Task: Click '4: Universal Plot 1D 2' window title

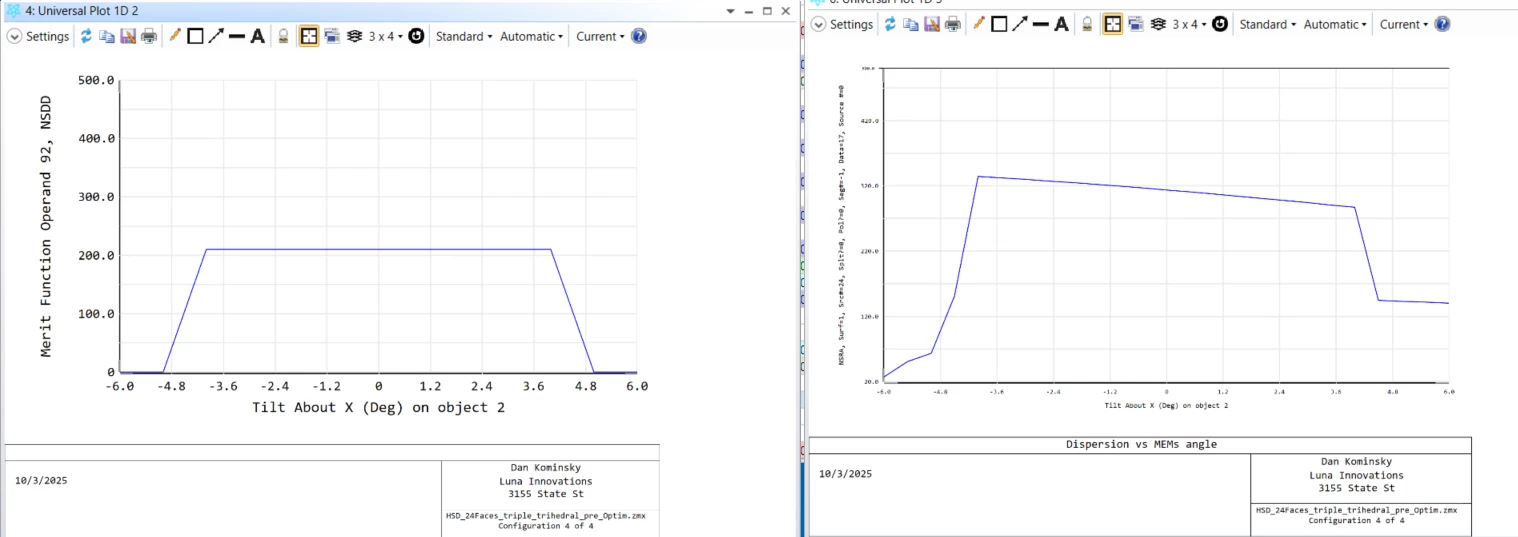Action: [82, 11]
